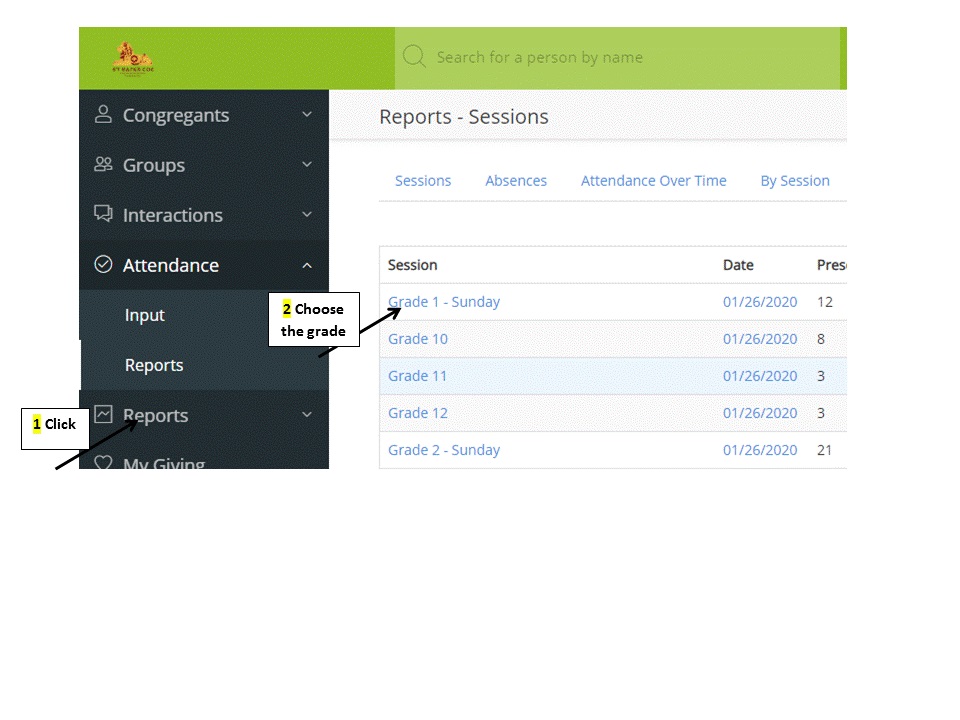Click the 01/26/2020 date for Grade 11

click(760, 376)
